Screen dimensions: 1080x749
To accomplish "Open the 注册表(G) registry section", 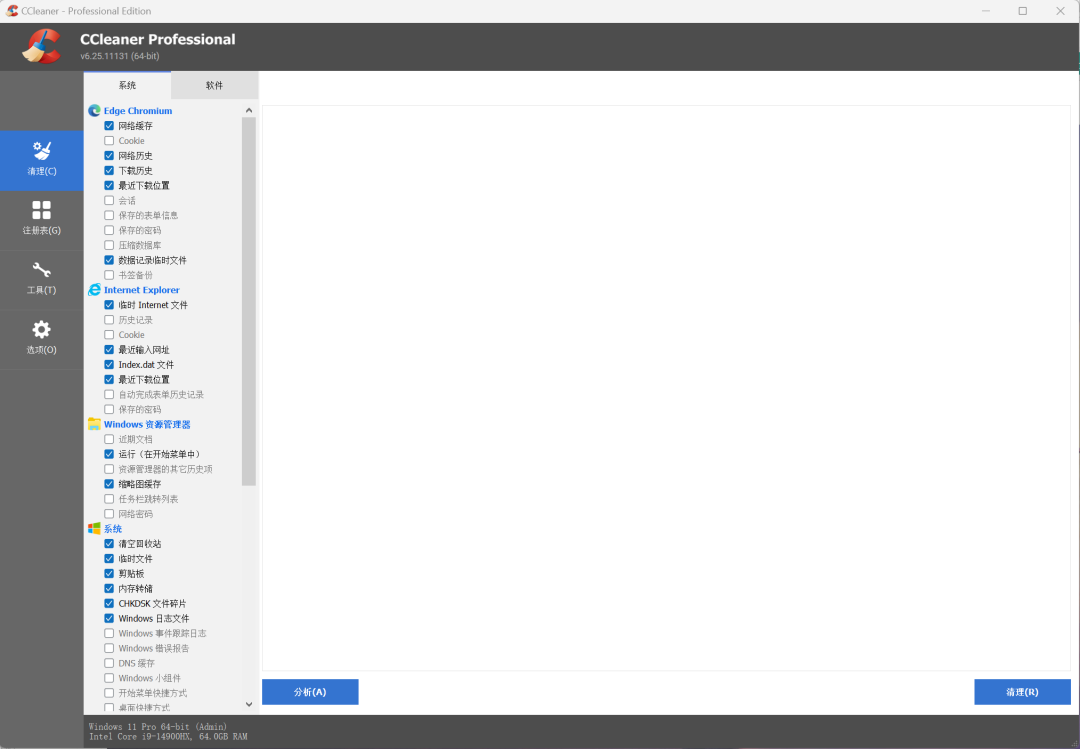I will 41,219.
